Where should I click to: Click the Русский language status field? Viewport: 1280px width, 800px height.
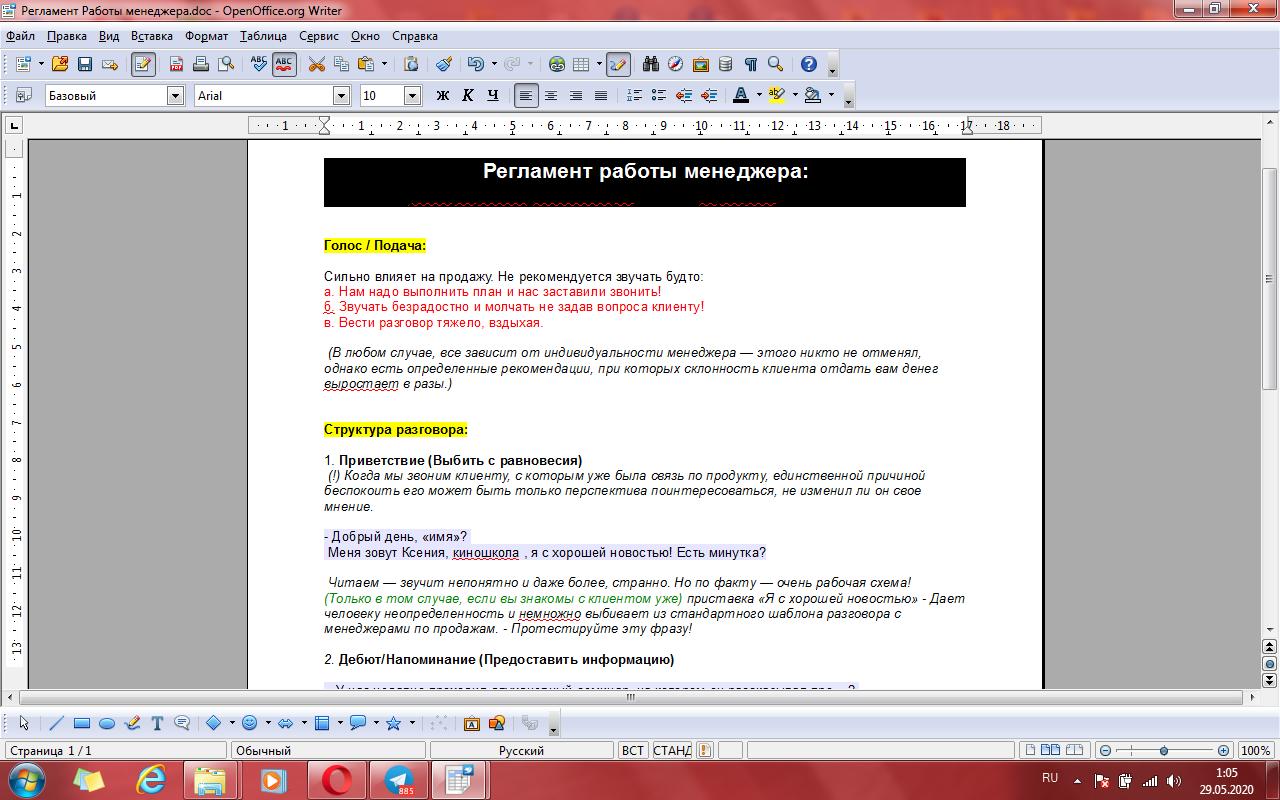pyautogui.click(x=521, y=750)
